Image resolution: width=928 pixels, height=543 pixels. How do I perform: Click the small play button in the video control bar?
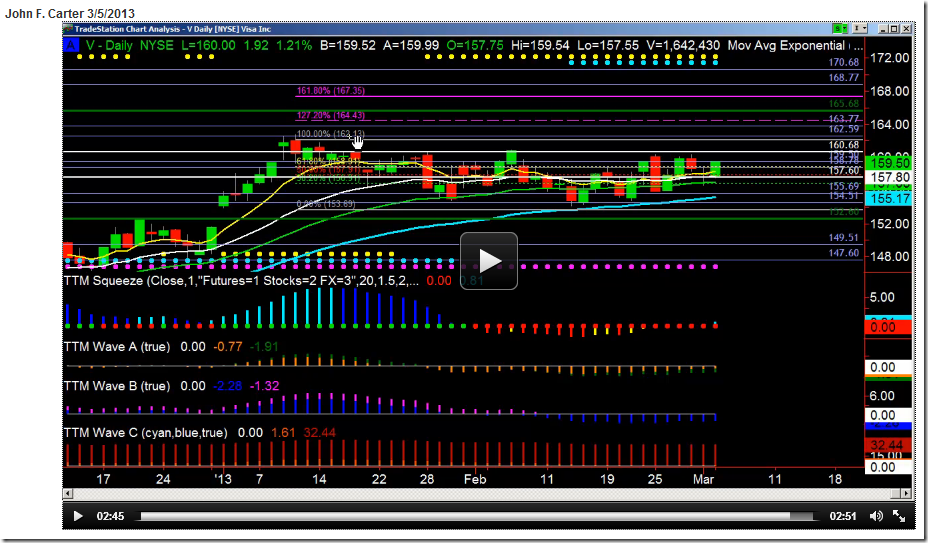click(x=78, y=516)
